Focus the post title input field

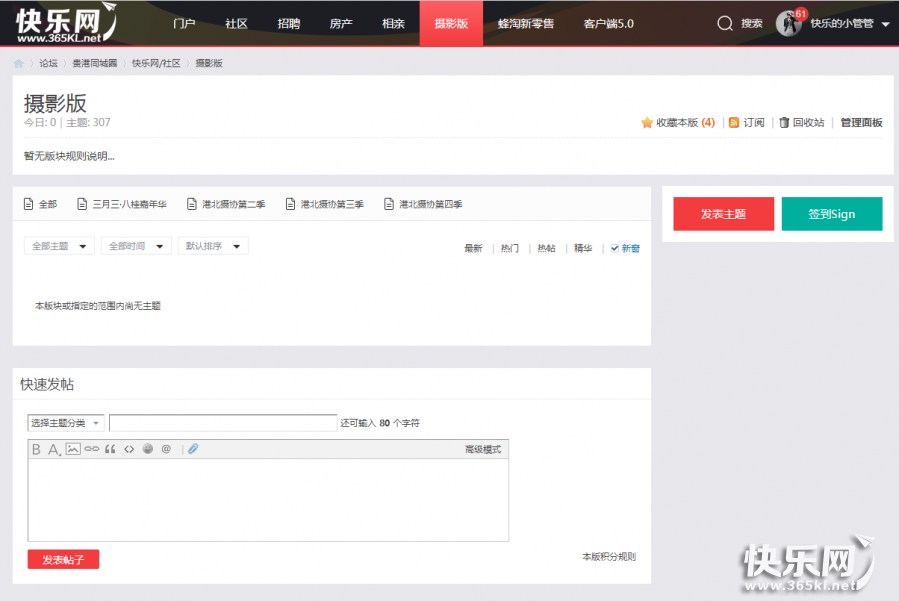tap(223, 423)
